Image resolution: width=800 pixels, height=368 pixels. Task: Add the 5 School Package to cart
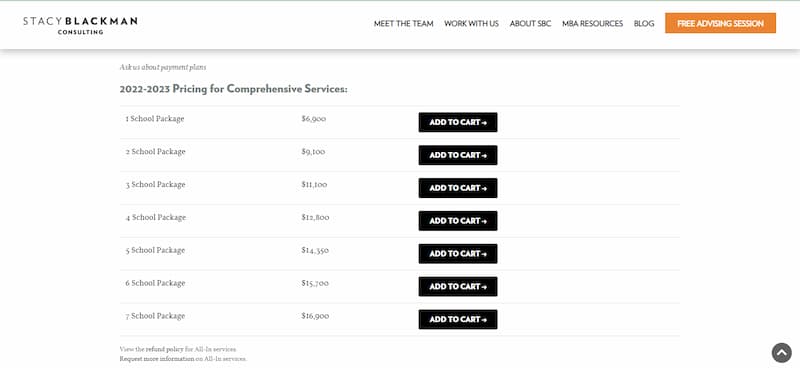click(458, 254)
